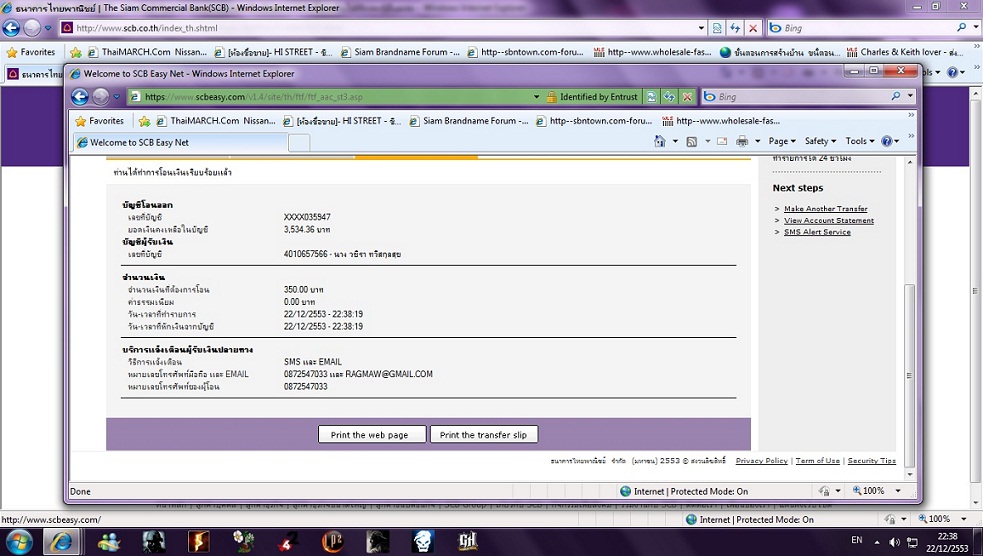The height and width of the screenshot is (556, 983).
Task: Go forward in the SCB Easy Net window
Action: (x=101, y=97)
